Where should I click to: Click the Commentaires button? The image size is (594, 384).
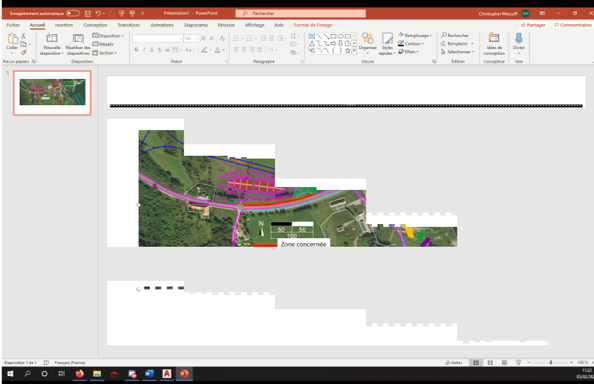[x=573, y=25]
